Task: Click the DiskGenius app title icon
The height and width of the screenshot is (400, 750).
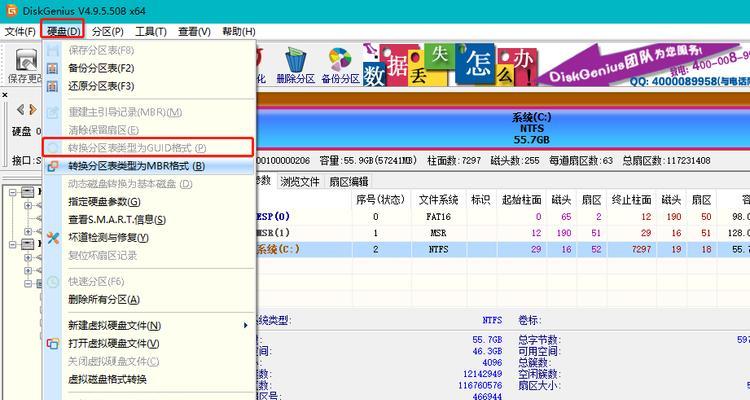Action: pos(11,11)
